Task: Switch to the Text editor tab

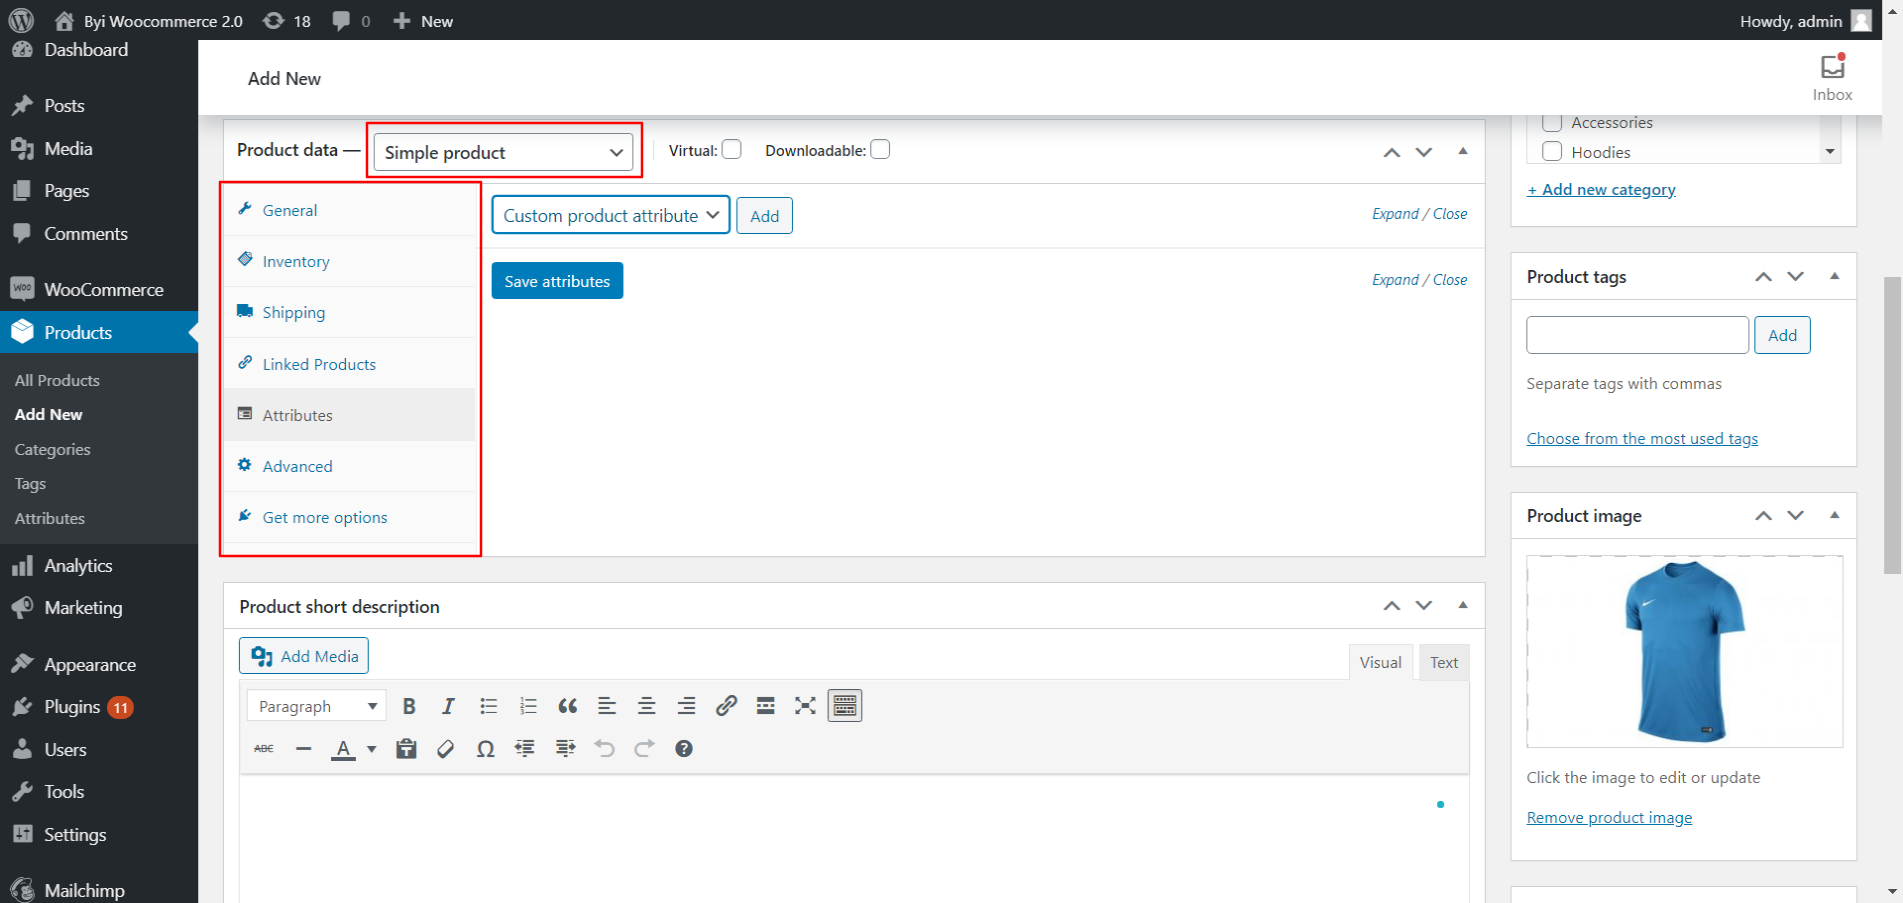Action: (1443, 662)
